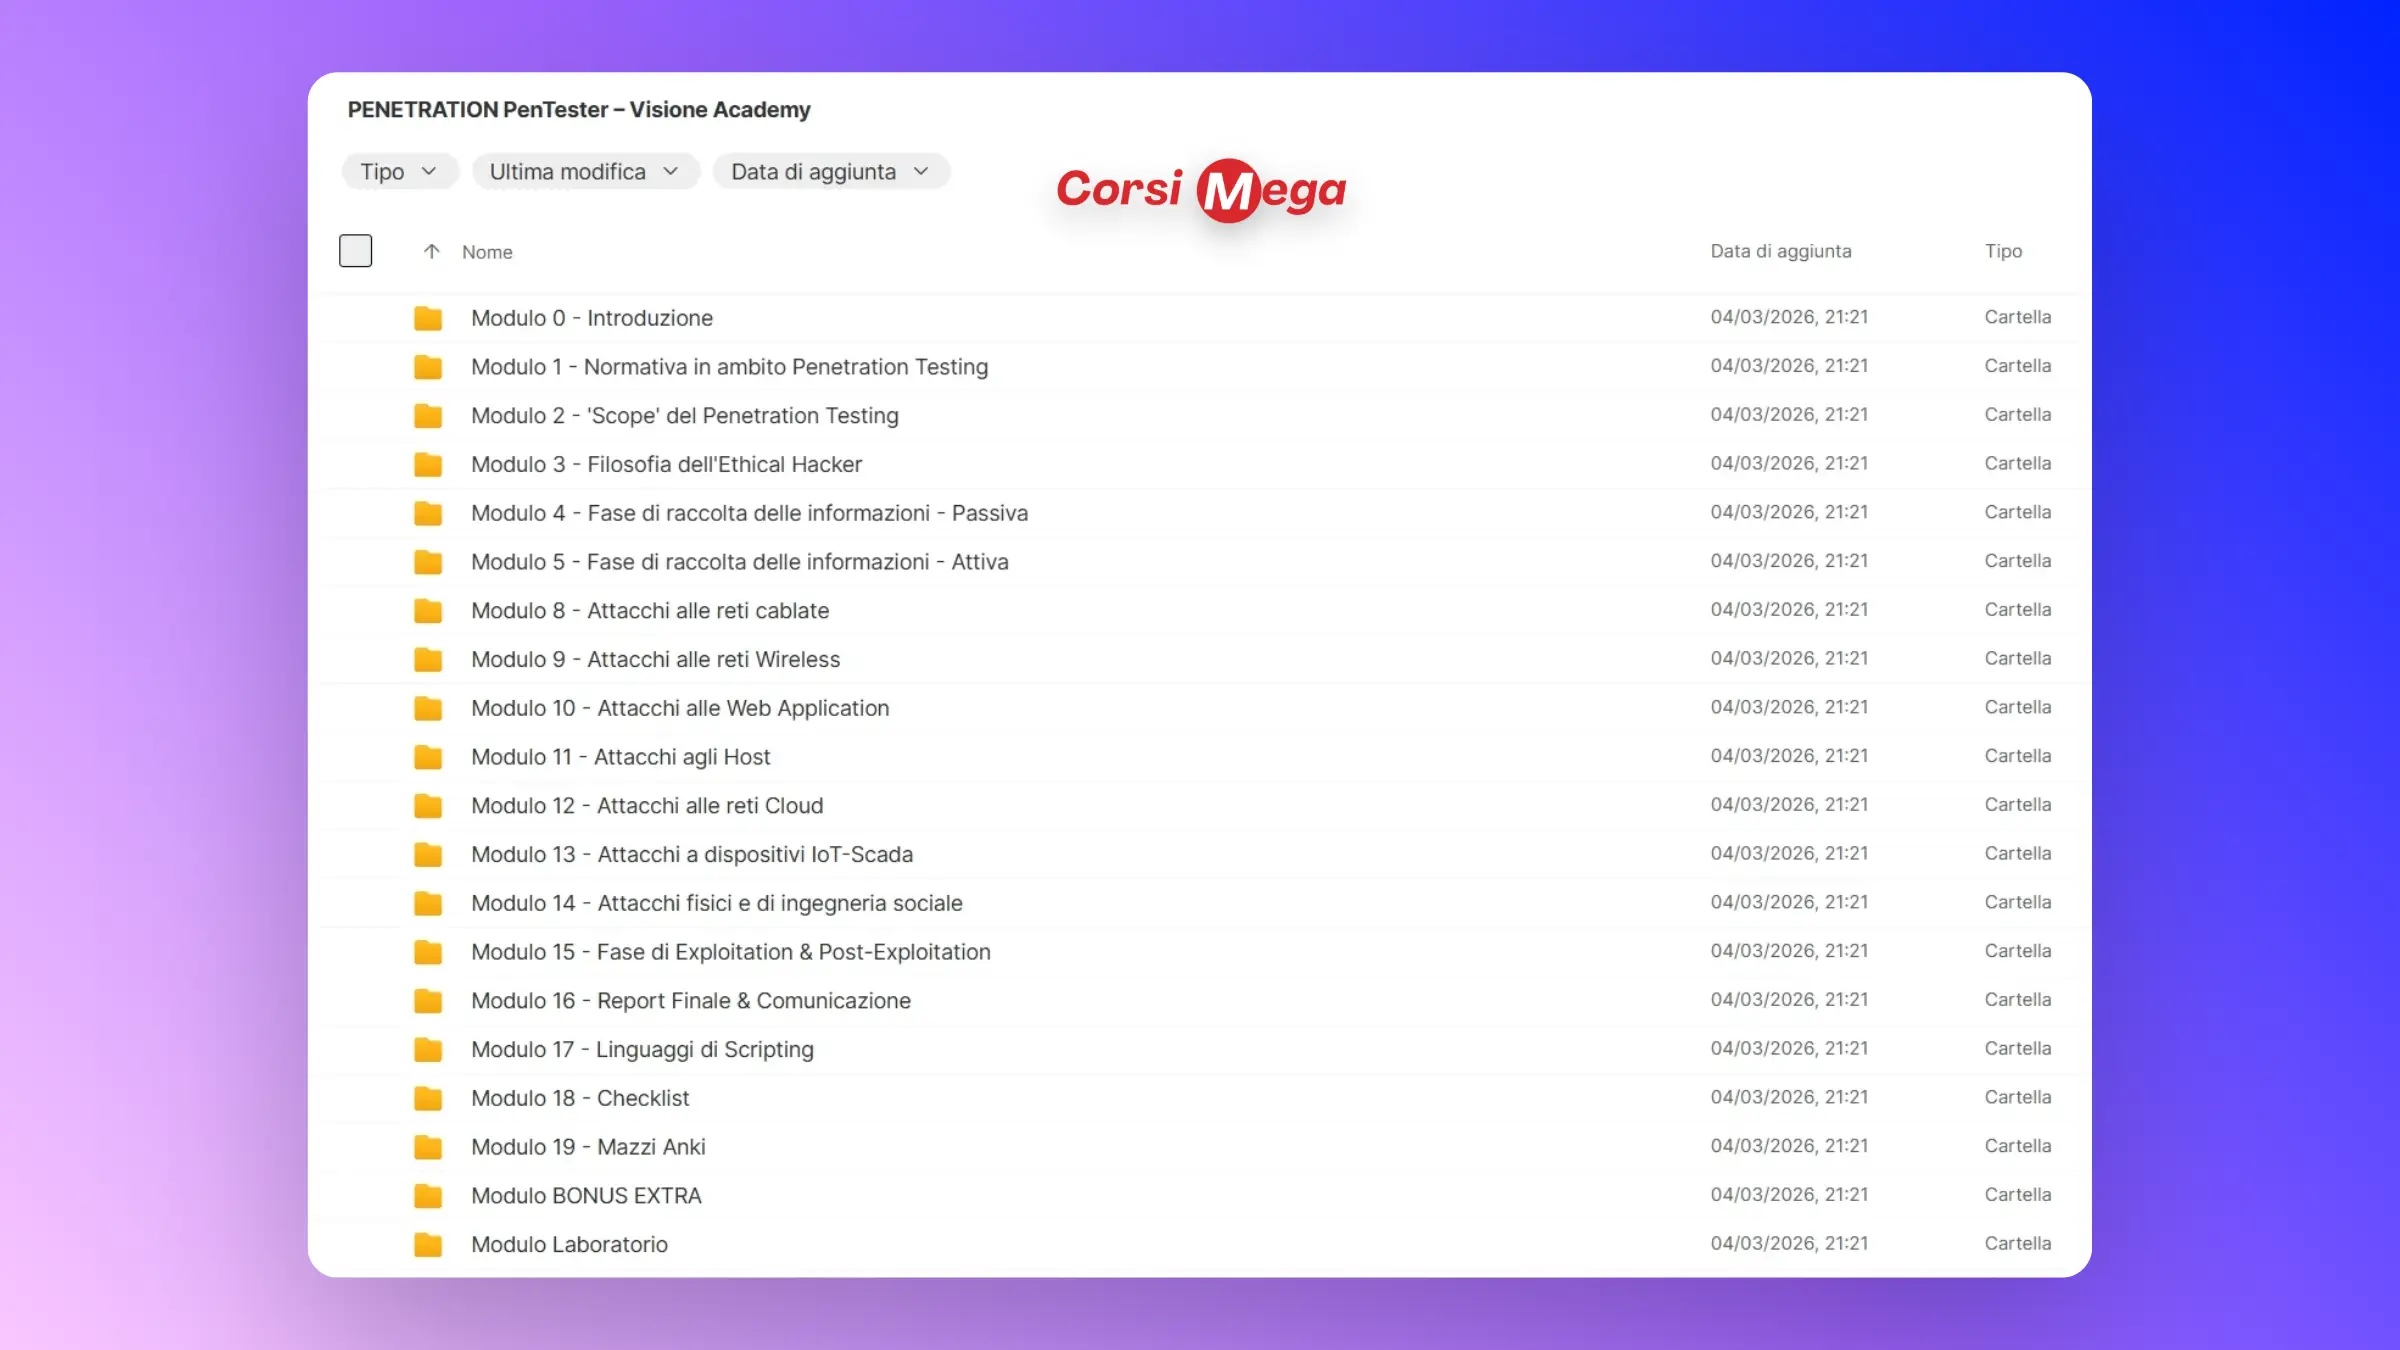Click the sort-ascending arrow beside Nome
The height and width of the screenshot is (1350, 2400).
pyautogui.click(x=431, y=252)
